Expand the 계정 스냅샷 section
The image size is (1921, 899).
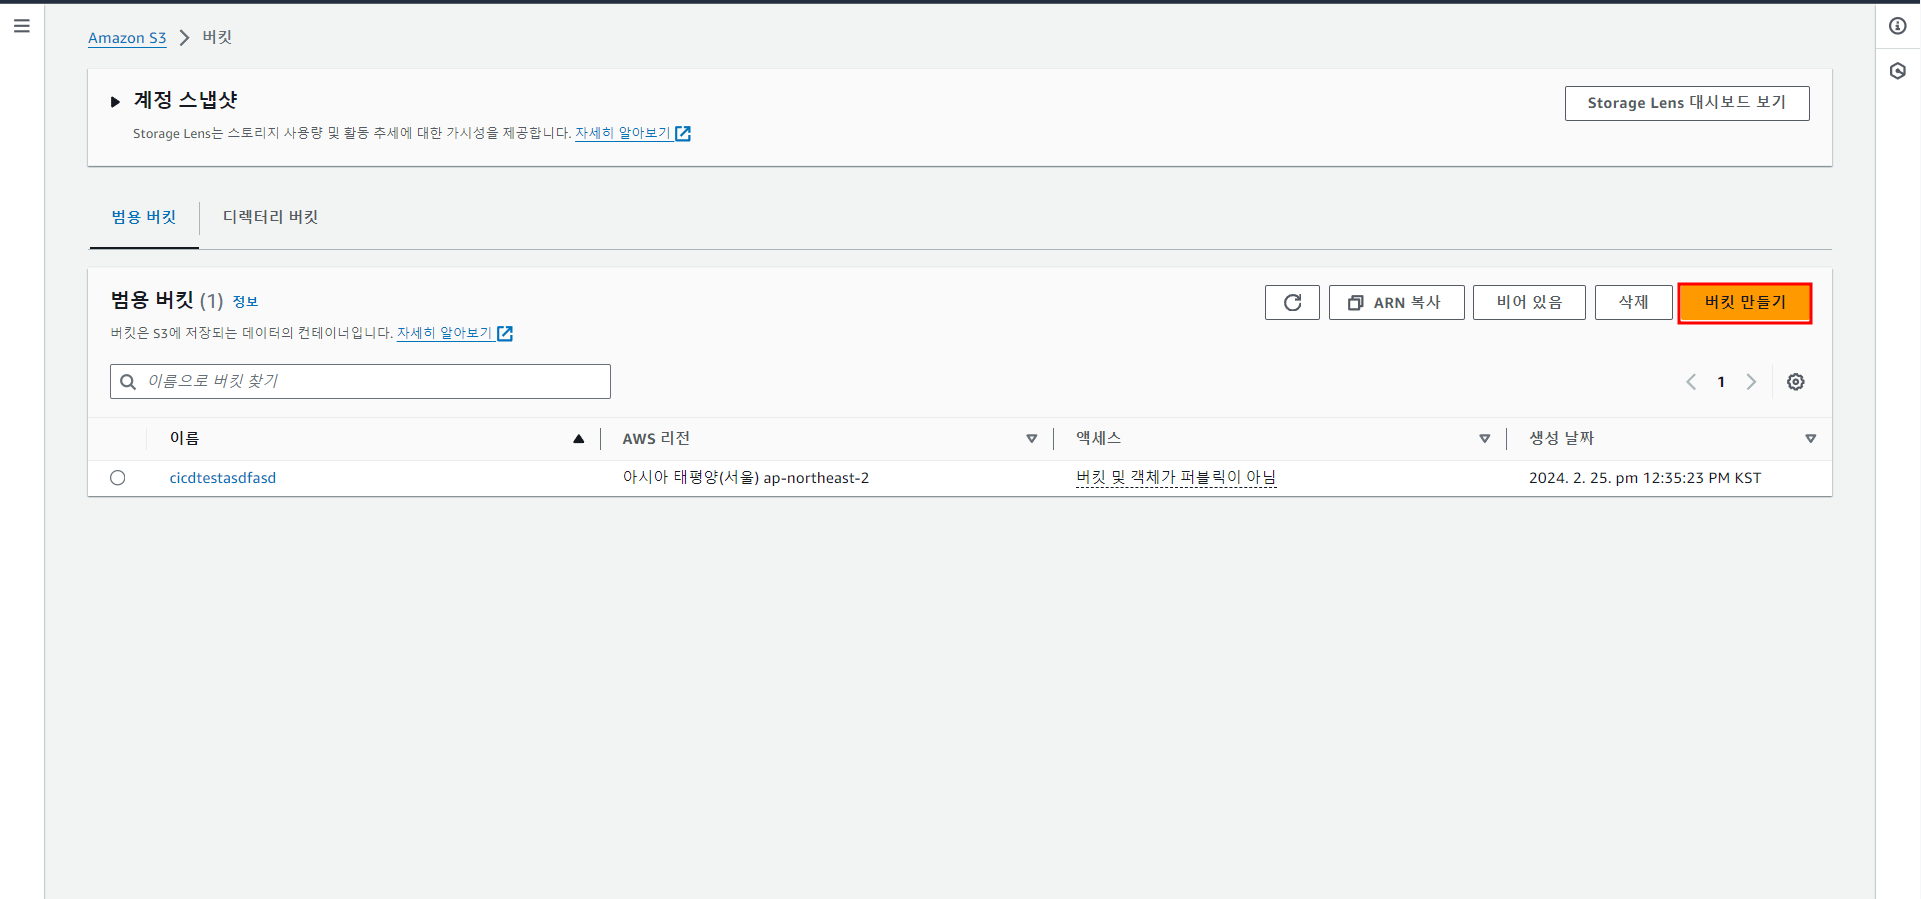[x=115, y=101]
